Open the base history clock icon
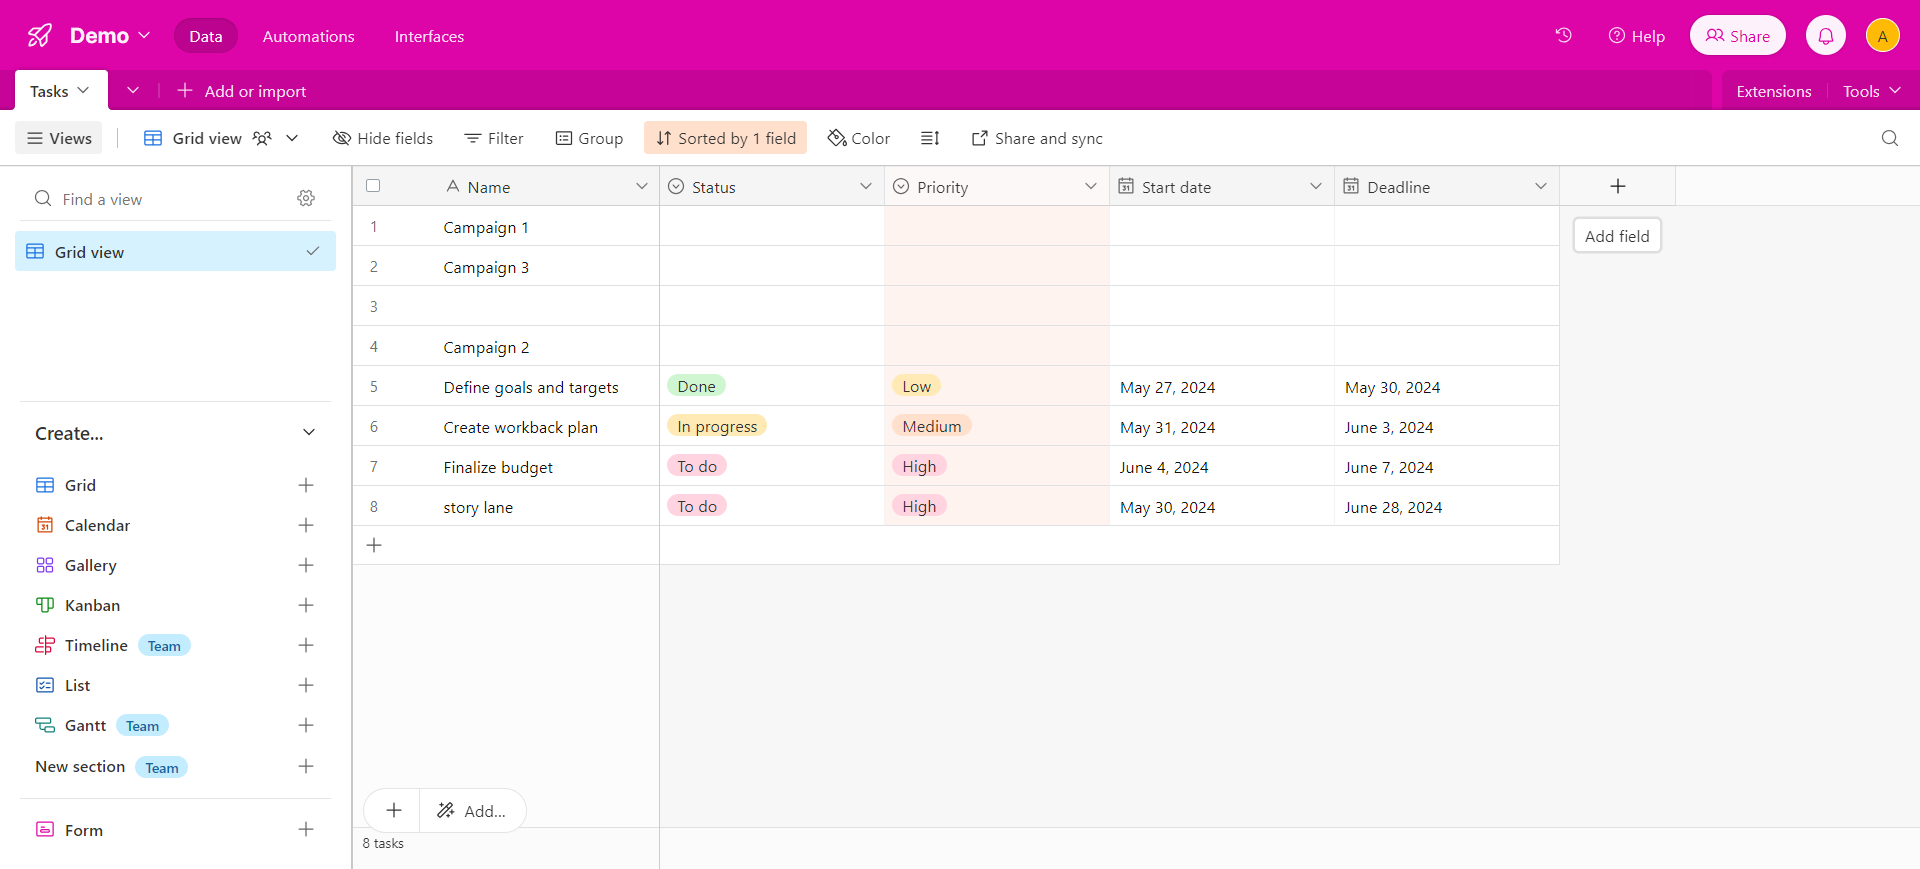The image size is (1920, 869). pyautogui.click(x=1564, y=35)
